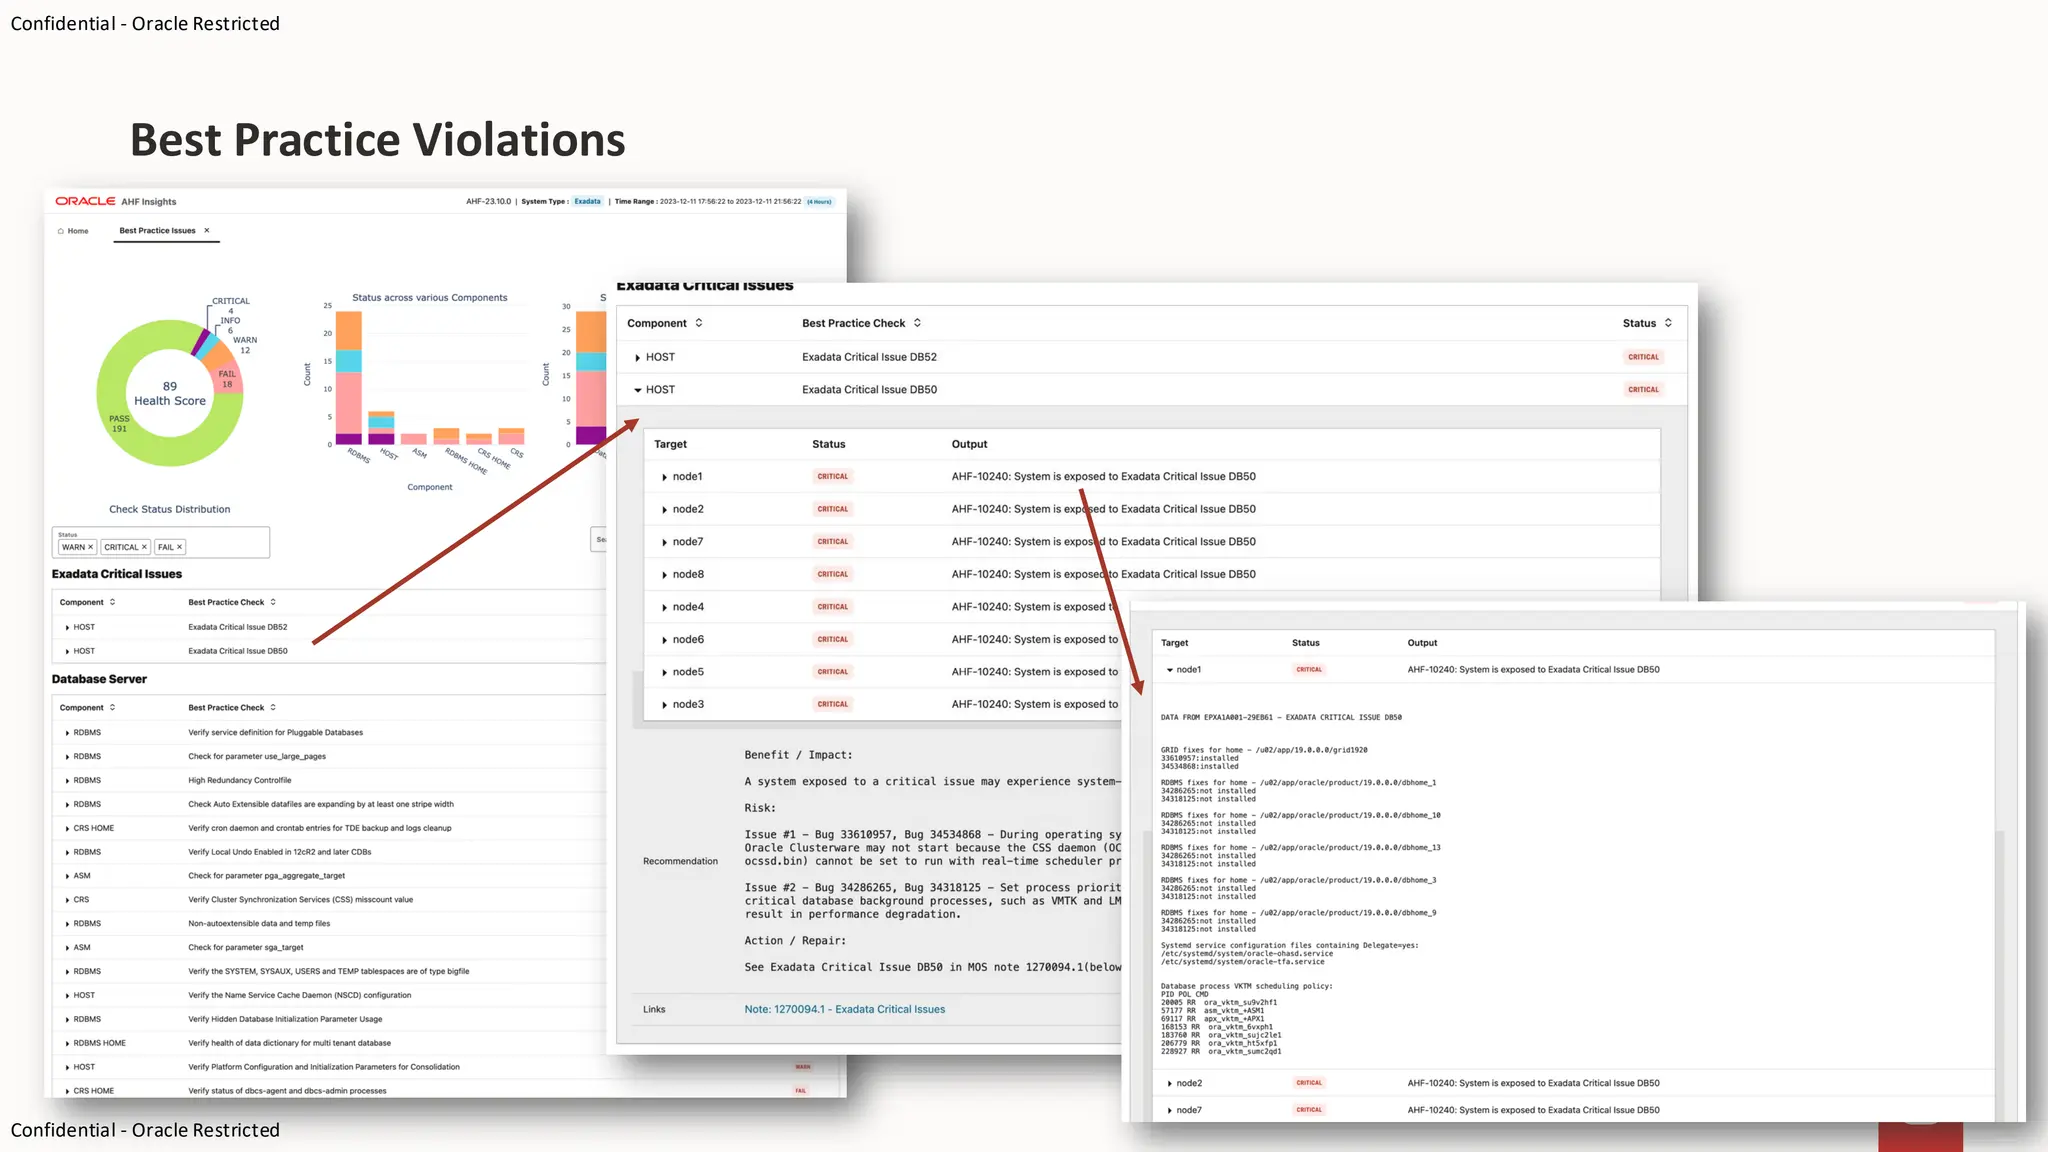This screenshot has width=2048, height=1152.
Task: Expand node6 target row
Action: (x=664, y=640)
